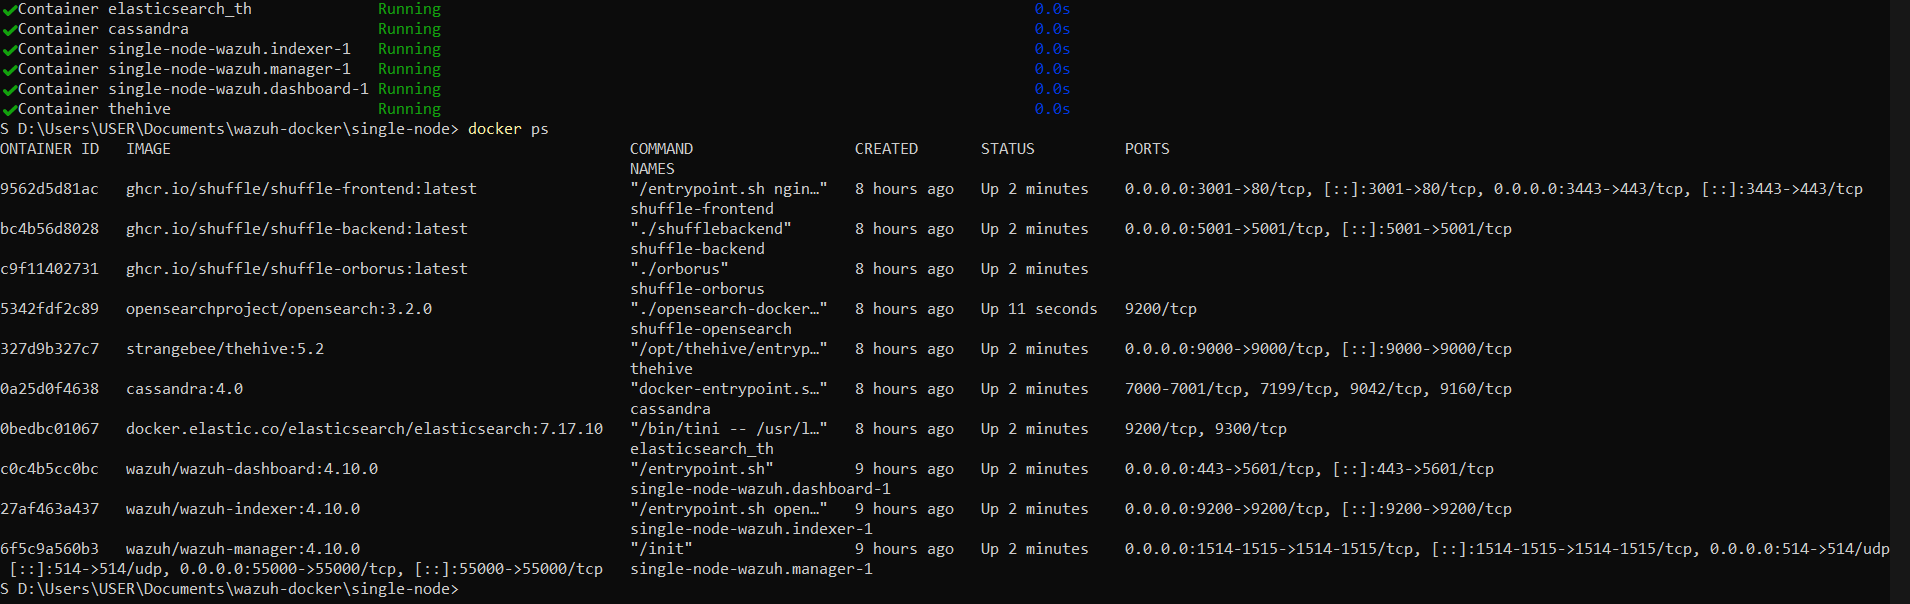Click image ghcr.io/shuffle/shuffle-orborus:latest
Screen dimensions: 1910x604
coord(297,269)
